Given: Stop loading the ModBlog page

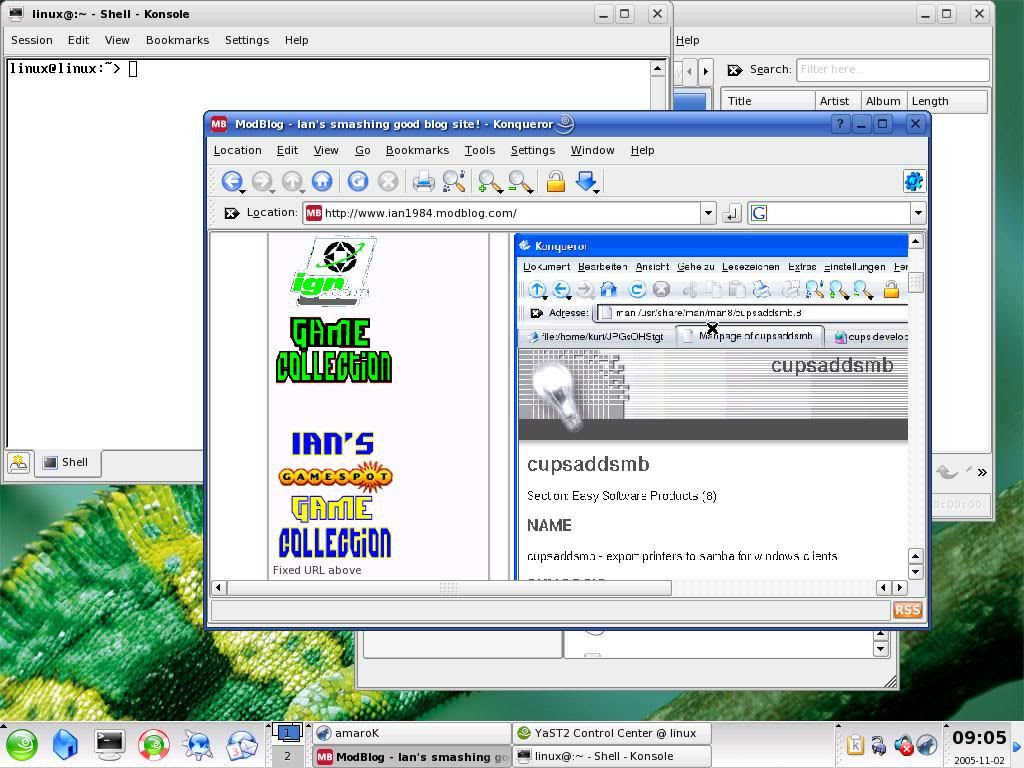Looking at the screenshot, I should coord(388,181).
